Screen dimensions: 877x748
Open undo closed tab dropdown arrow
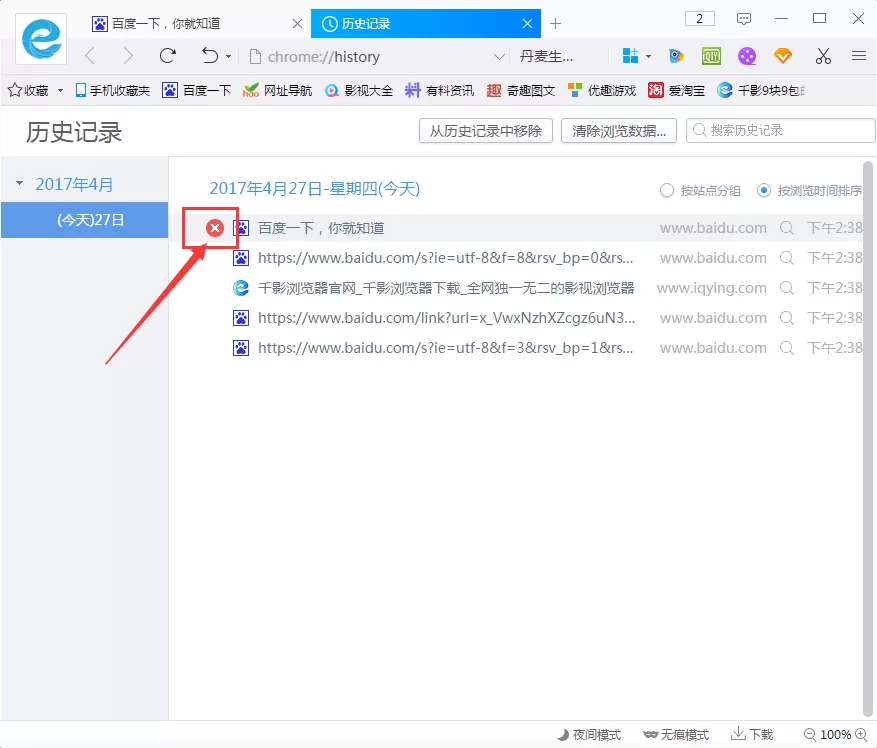click(228, 57)
